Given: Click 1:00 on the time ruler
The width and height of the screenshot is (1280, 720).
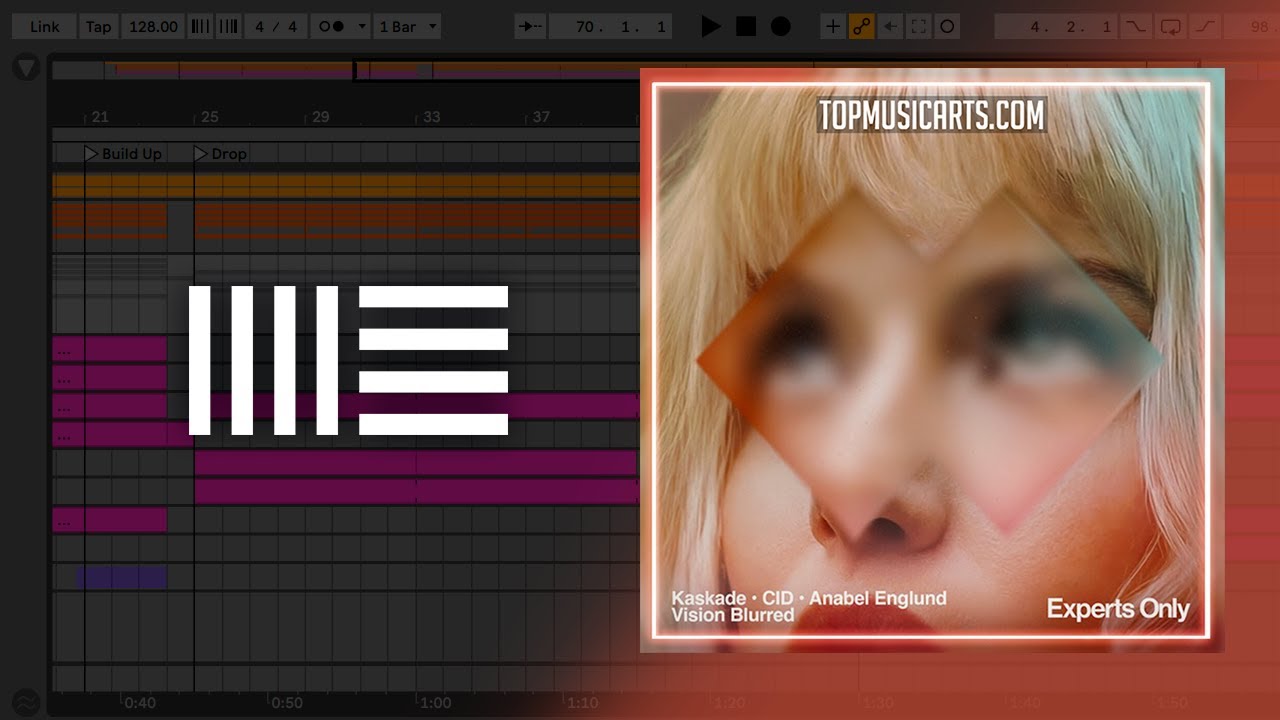Looking at the screenshot, I should [435, 703].
